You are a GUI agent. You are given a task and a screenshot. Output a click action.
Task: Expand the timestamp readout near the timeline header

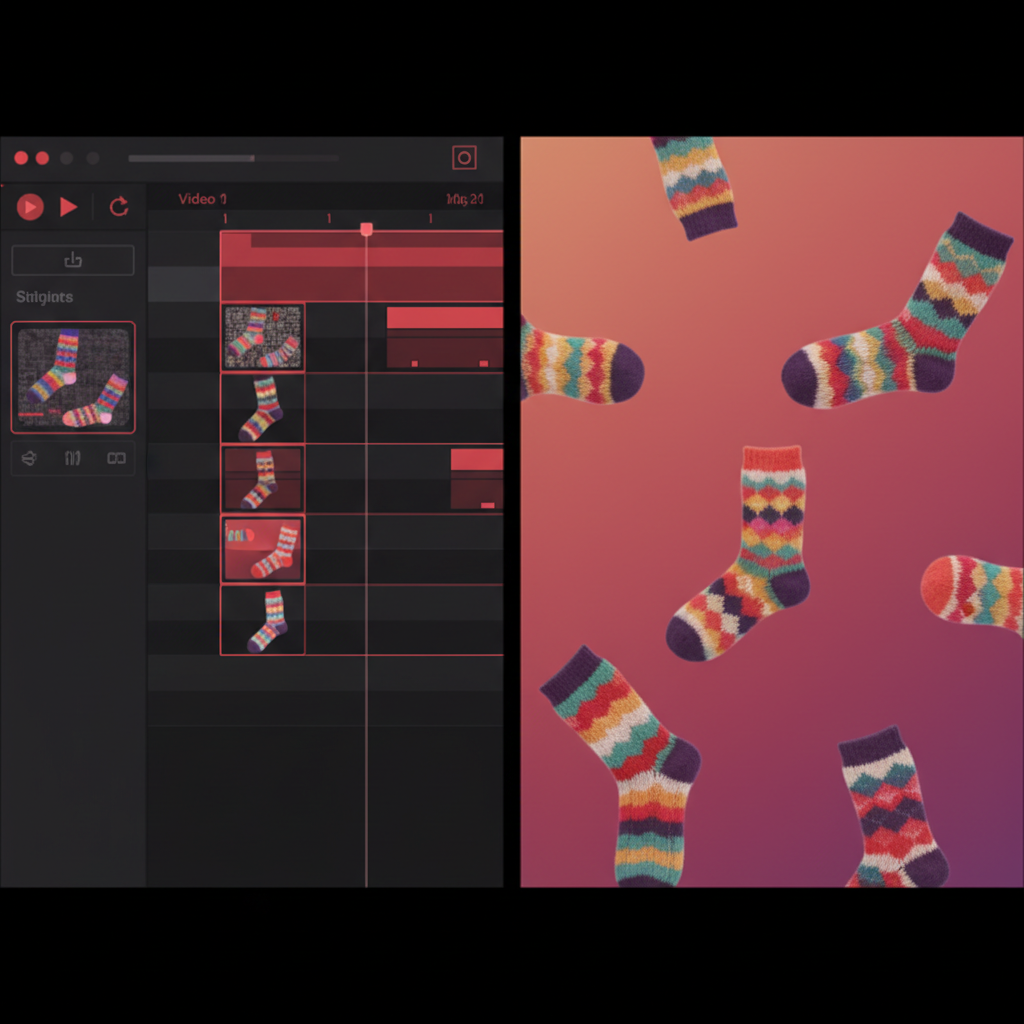pos(463,199)
